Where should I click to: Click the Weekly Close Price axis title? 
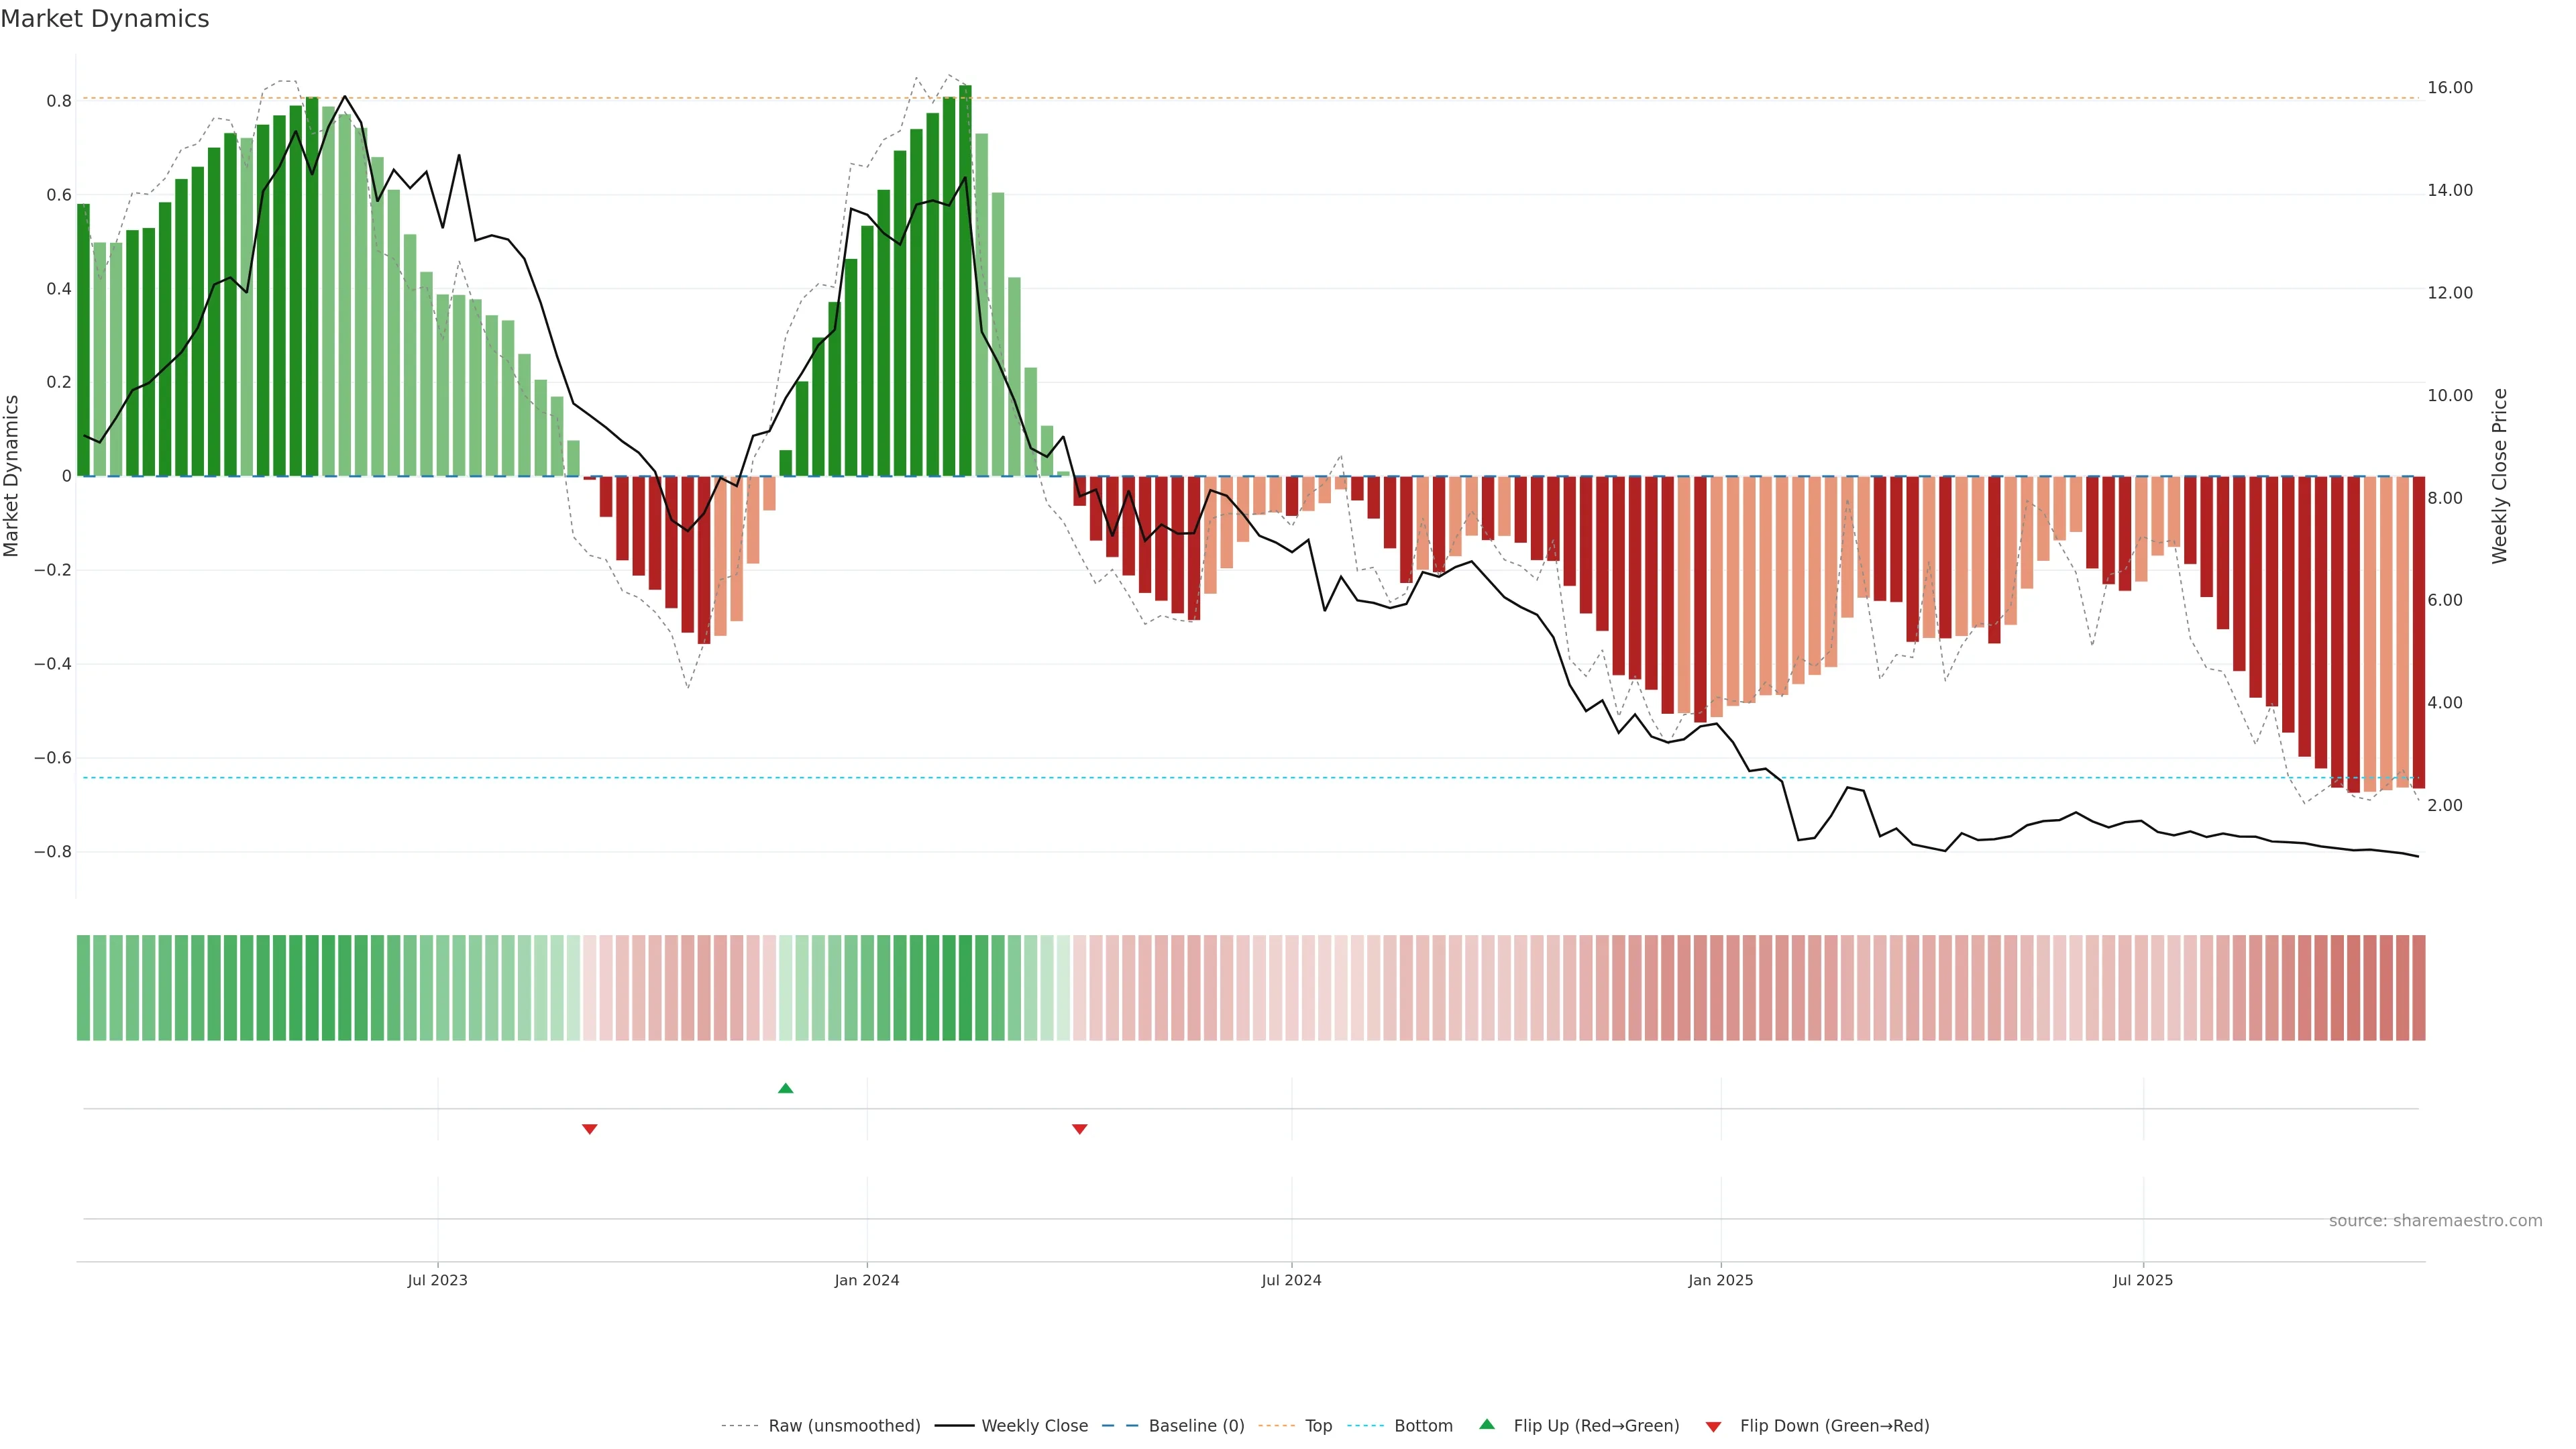tap(2500, 476)
